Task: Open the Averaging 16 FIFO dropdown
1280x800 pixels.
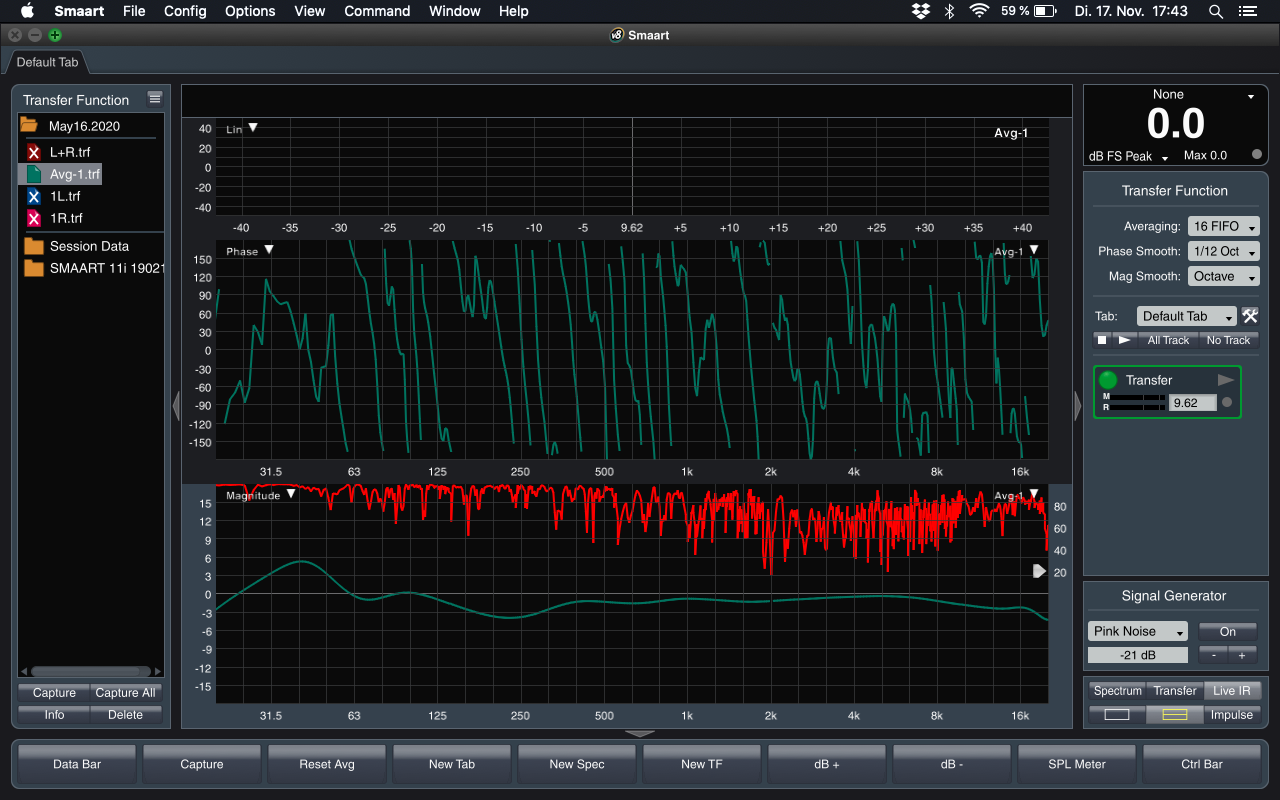Action: click(x=1223, y=227)
